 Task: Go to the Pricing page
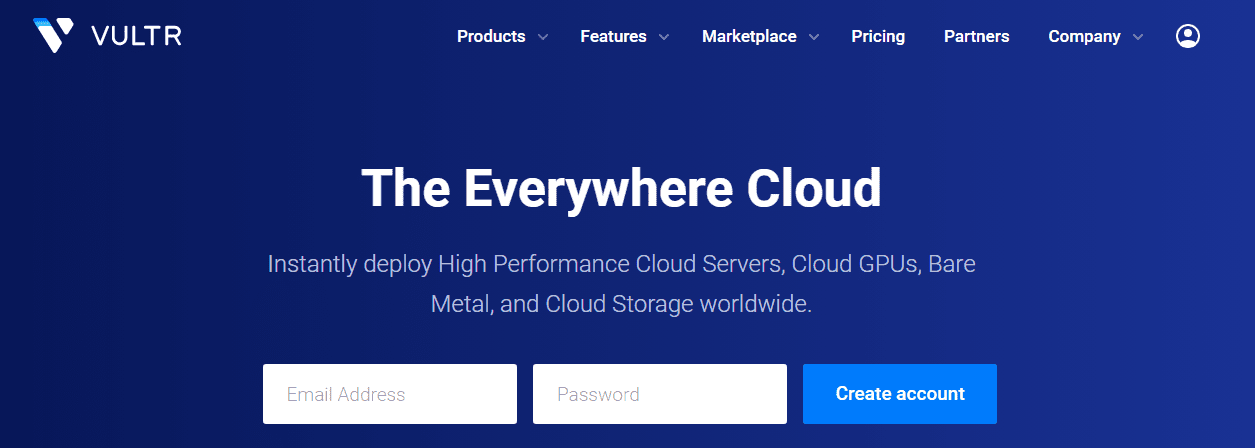[878, 37]
